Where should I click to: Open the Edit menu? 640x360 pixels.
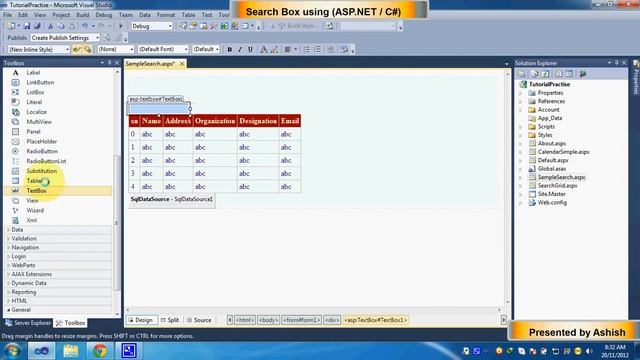point(23,15)
